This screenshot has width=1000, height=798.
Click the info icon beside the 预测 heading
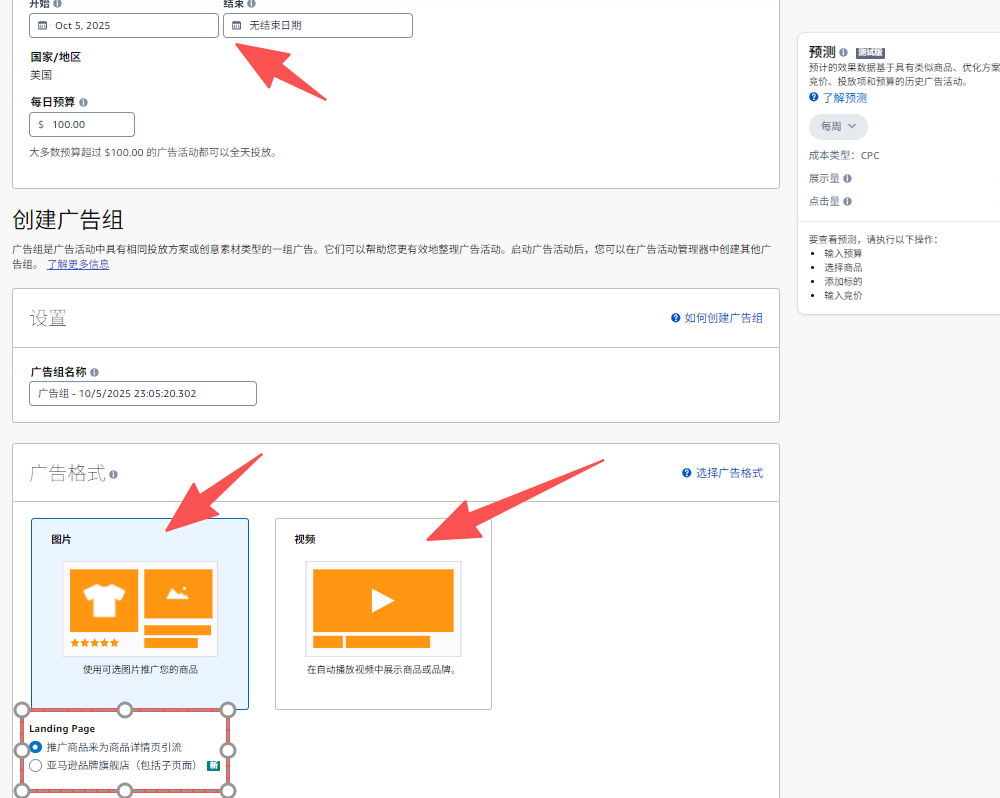coord(844,52)
